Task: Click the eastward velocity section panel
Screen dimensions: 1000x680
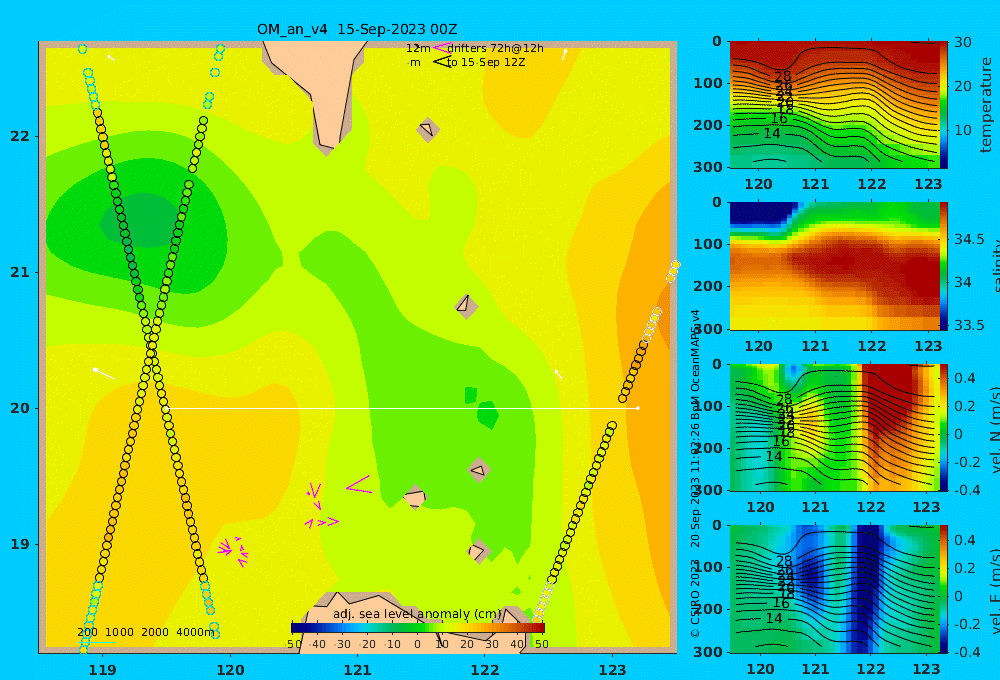Action: pos(835,589)
